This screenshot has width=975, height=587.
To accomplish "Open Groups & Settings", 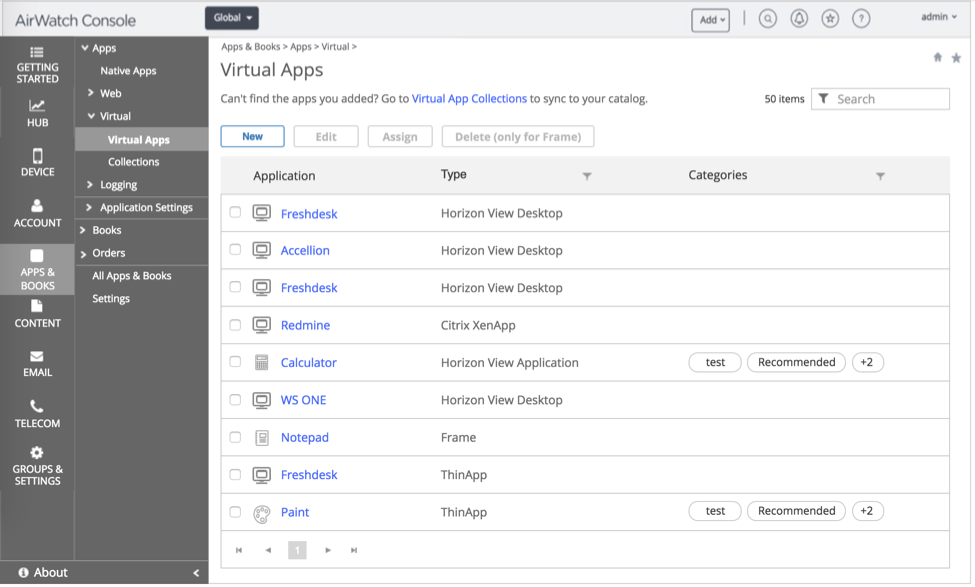I will (x=37, y=466).
